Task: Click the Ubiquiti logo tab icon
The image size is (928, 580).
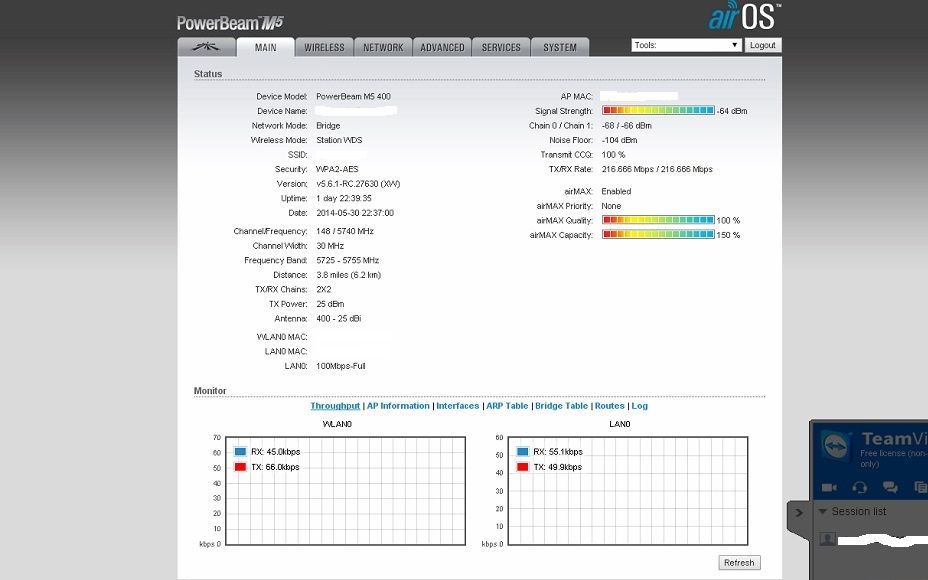Action: tap(209, 45)
